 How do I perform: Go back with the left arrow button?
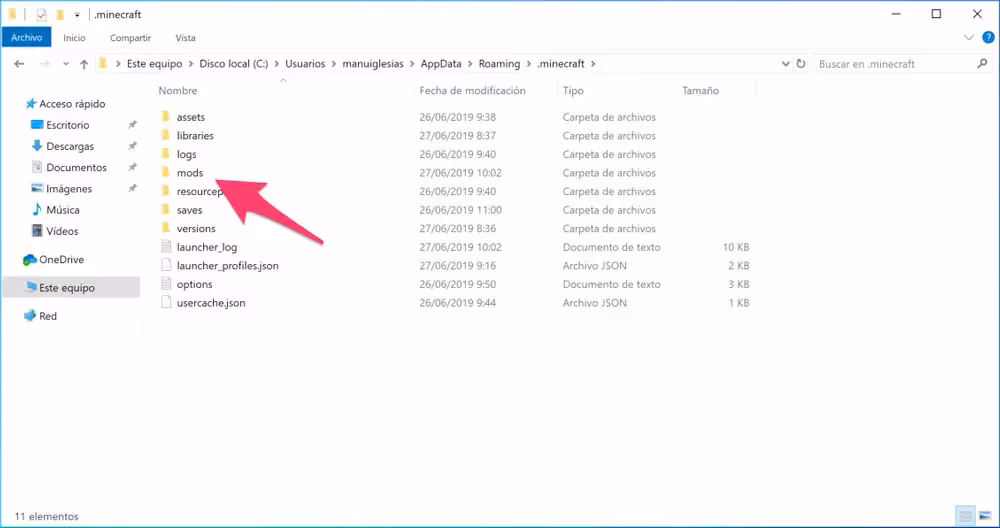pyautogui.click(x=19, y=64)
